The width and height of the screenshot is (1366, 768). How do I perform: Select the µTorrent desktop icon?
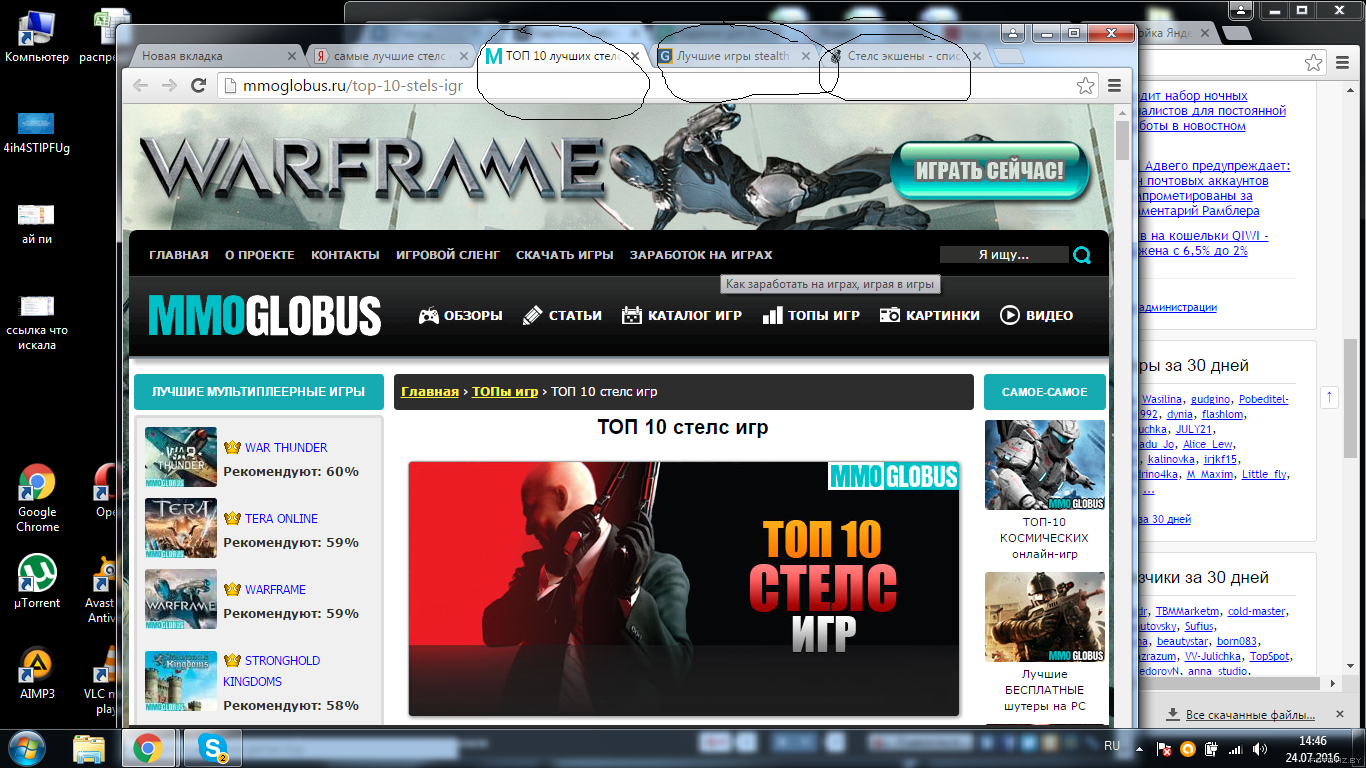coord(37,582)
